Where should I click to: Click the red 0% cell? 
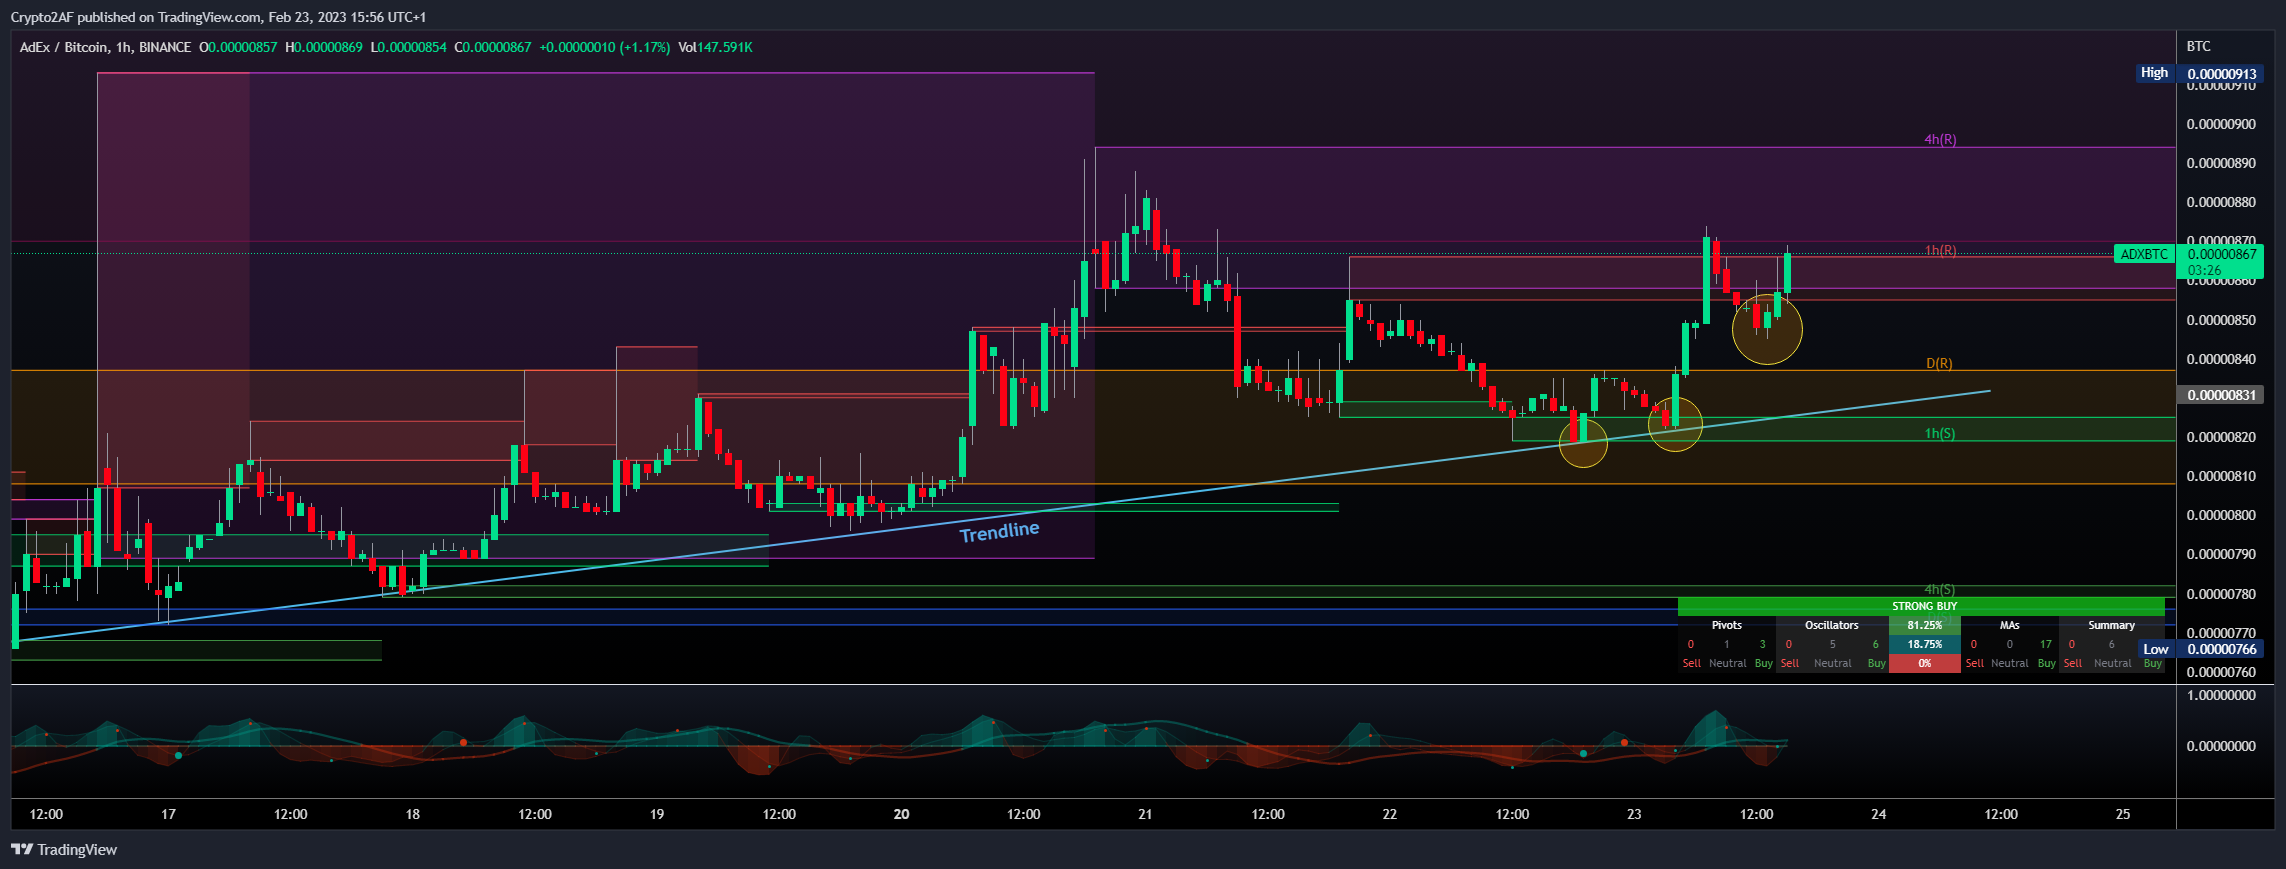click(x=1925, y=663)
